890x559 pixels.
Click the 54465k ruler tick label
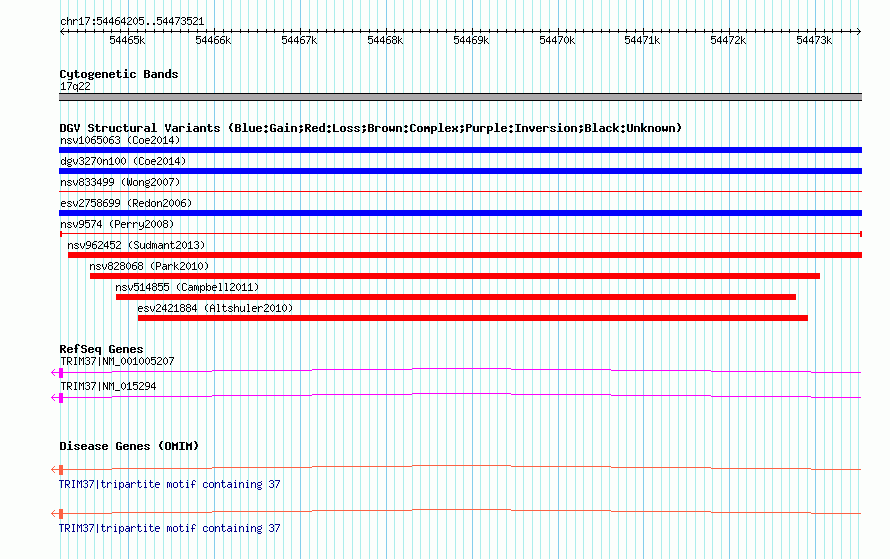coord(127,40)
